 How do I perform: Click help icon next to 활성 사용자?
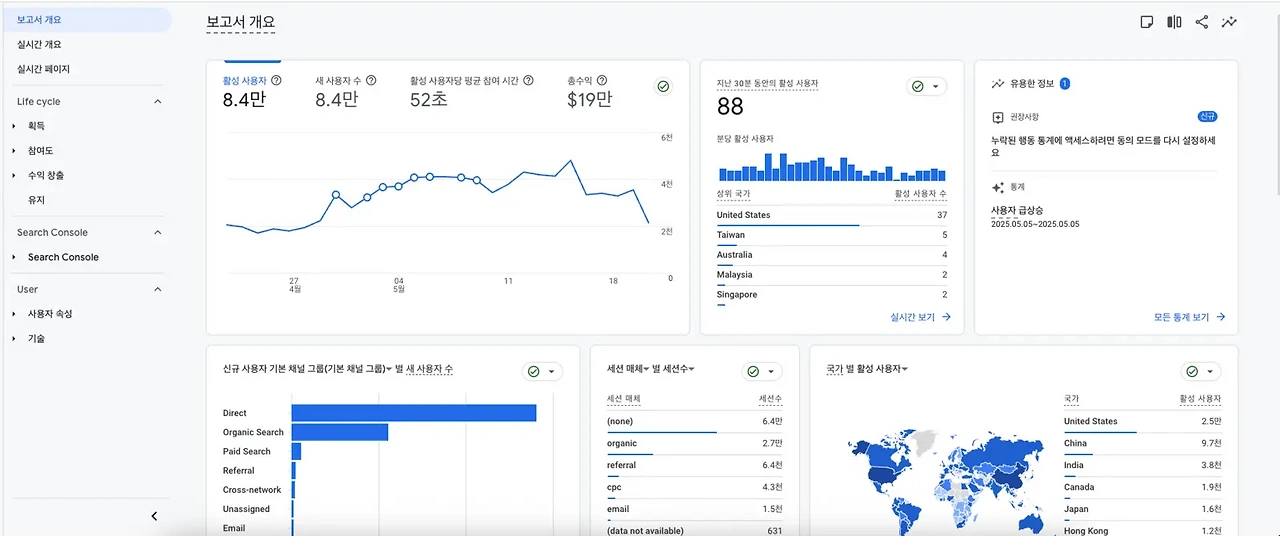point(276,80)
